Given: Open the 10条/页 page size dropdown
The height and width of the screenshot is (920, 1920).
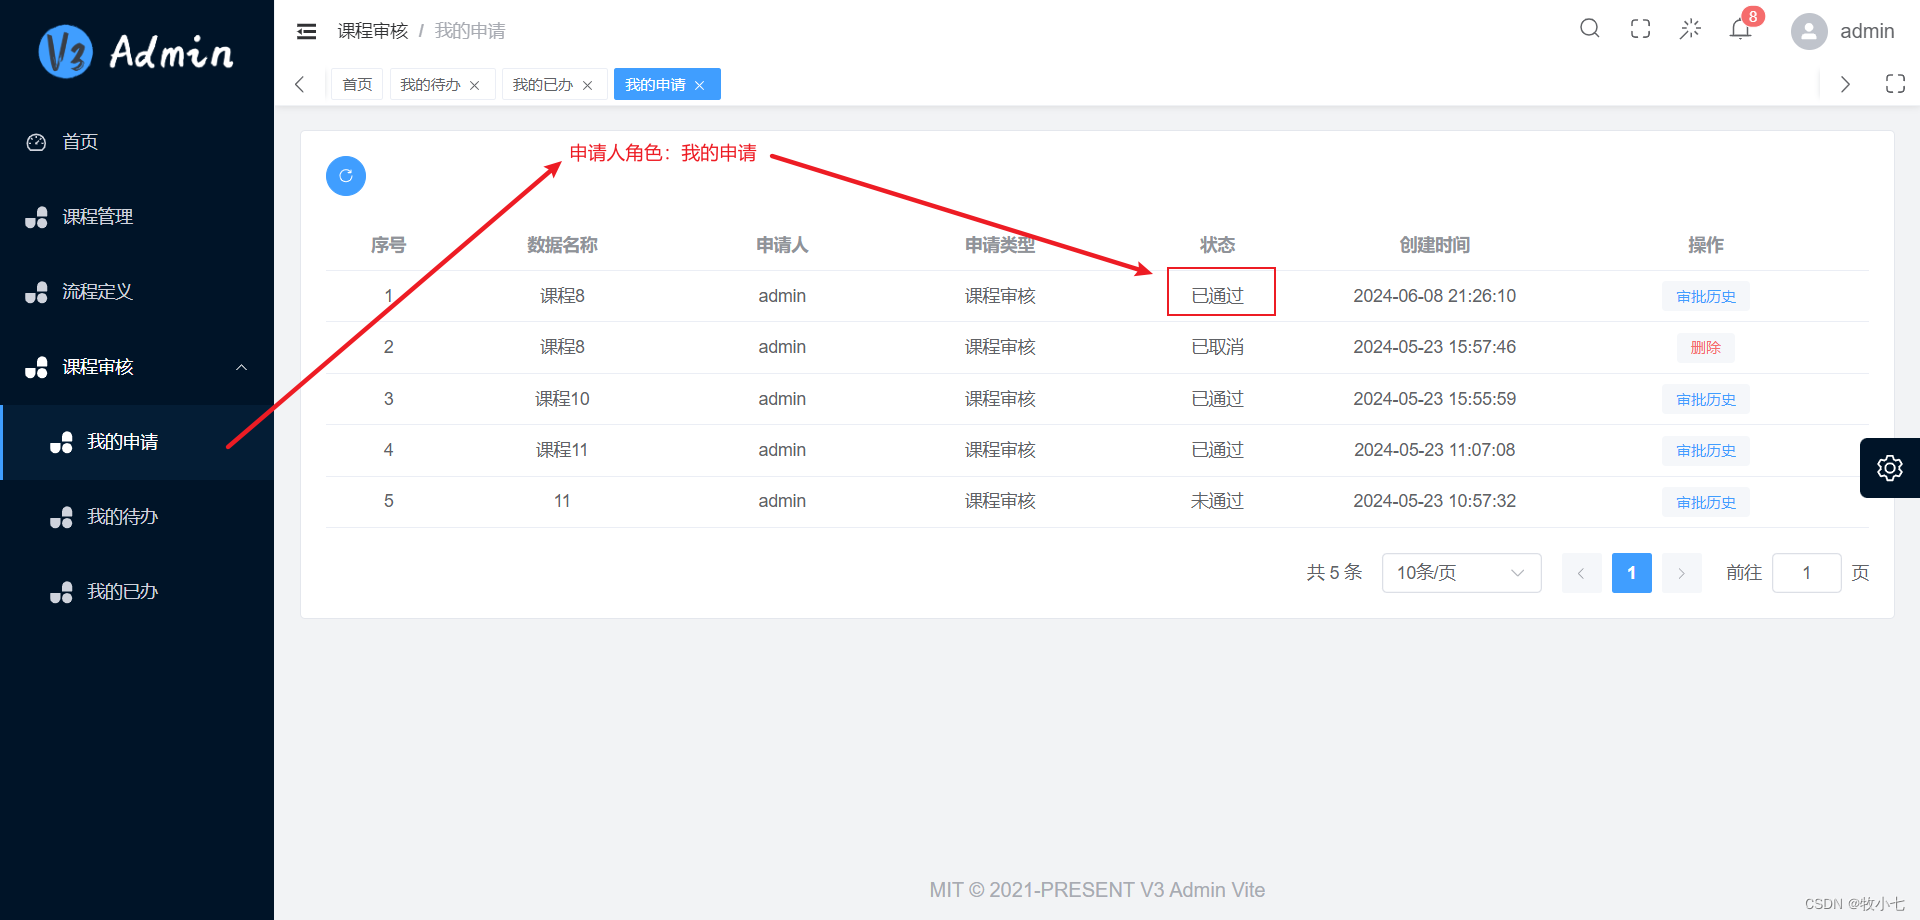Looking at the screenshot, I should [1462, 573].
